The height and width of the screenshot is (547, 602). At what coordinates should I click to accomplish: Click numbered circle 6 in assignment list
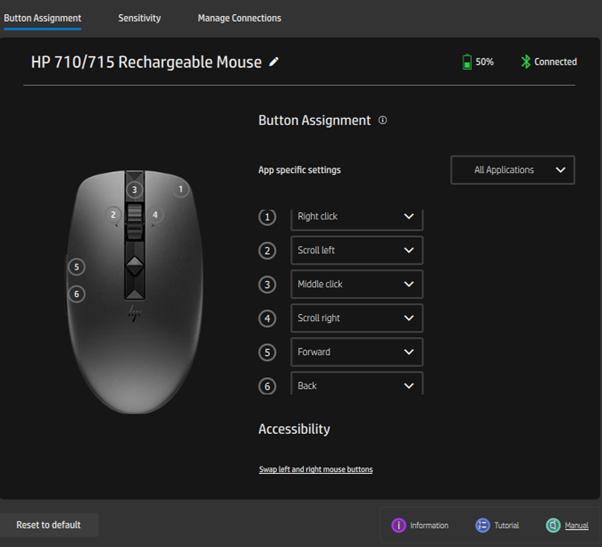coord(267,386)
